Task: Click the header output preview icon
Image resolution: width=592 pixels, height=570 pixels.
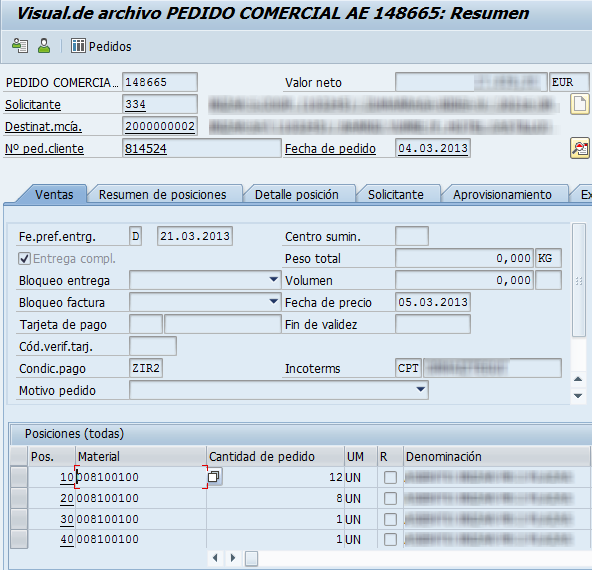Action: click(20, 46)
